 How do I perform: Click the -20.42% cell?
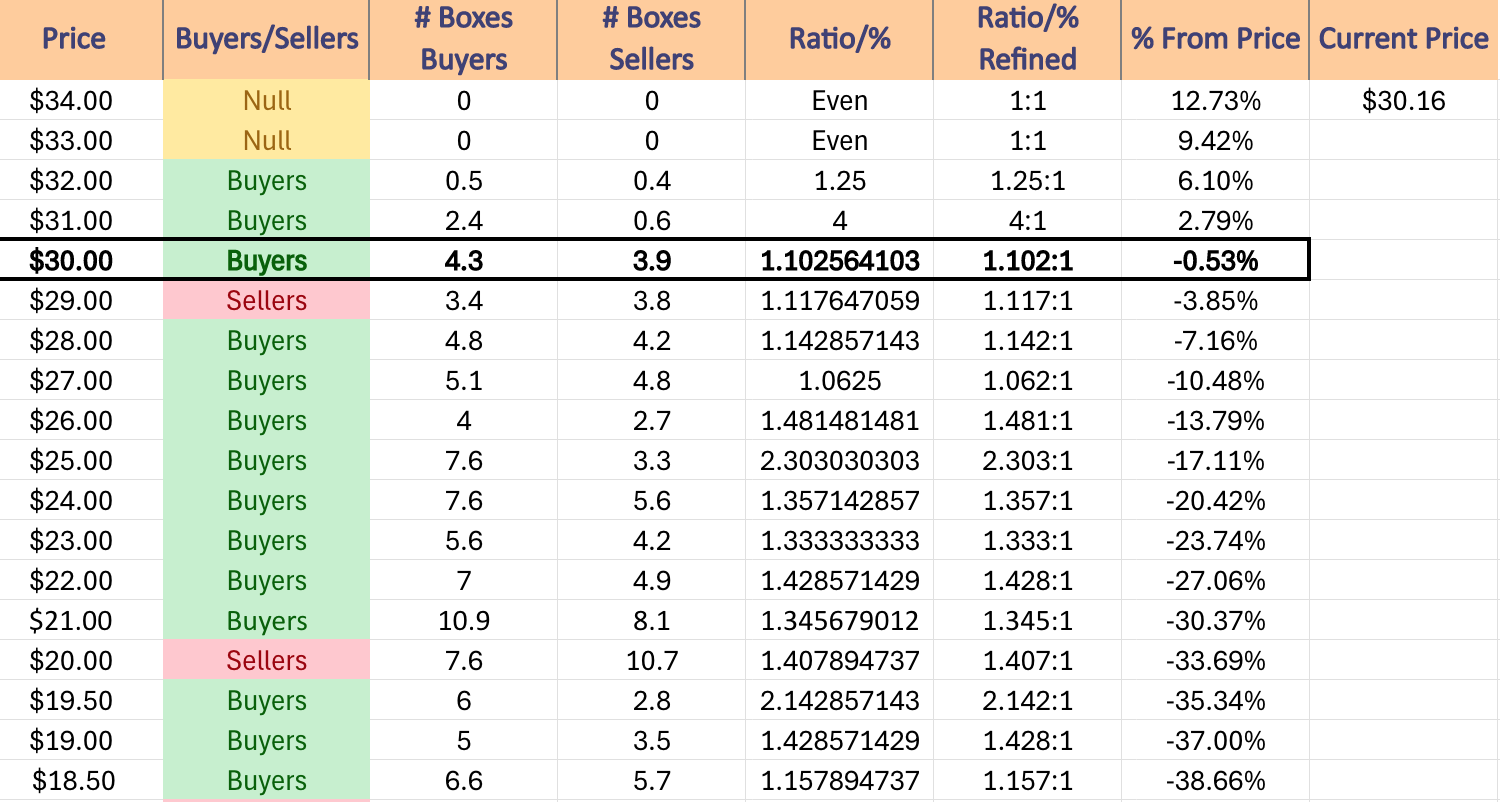pos(1215,500)
